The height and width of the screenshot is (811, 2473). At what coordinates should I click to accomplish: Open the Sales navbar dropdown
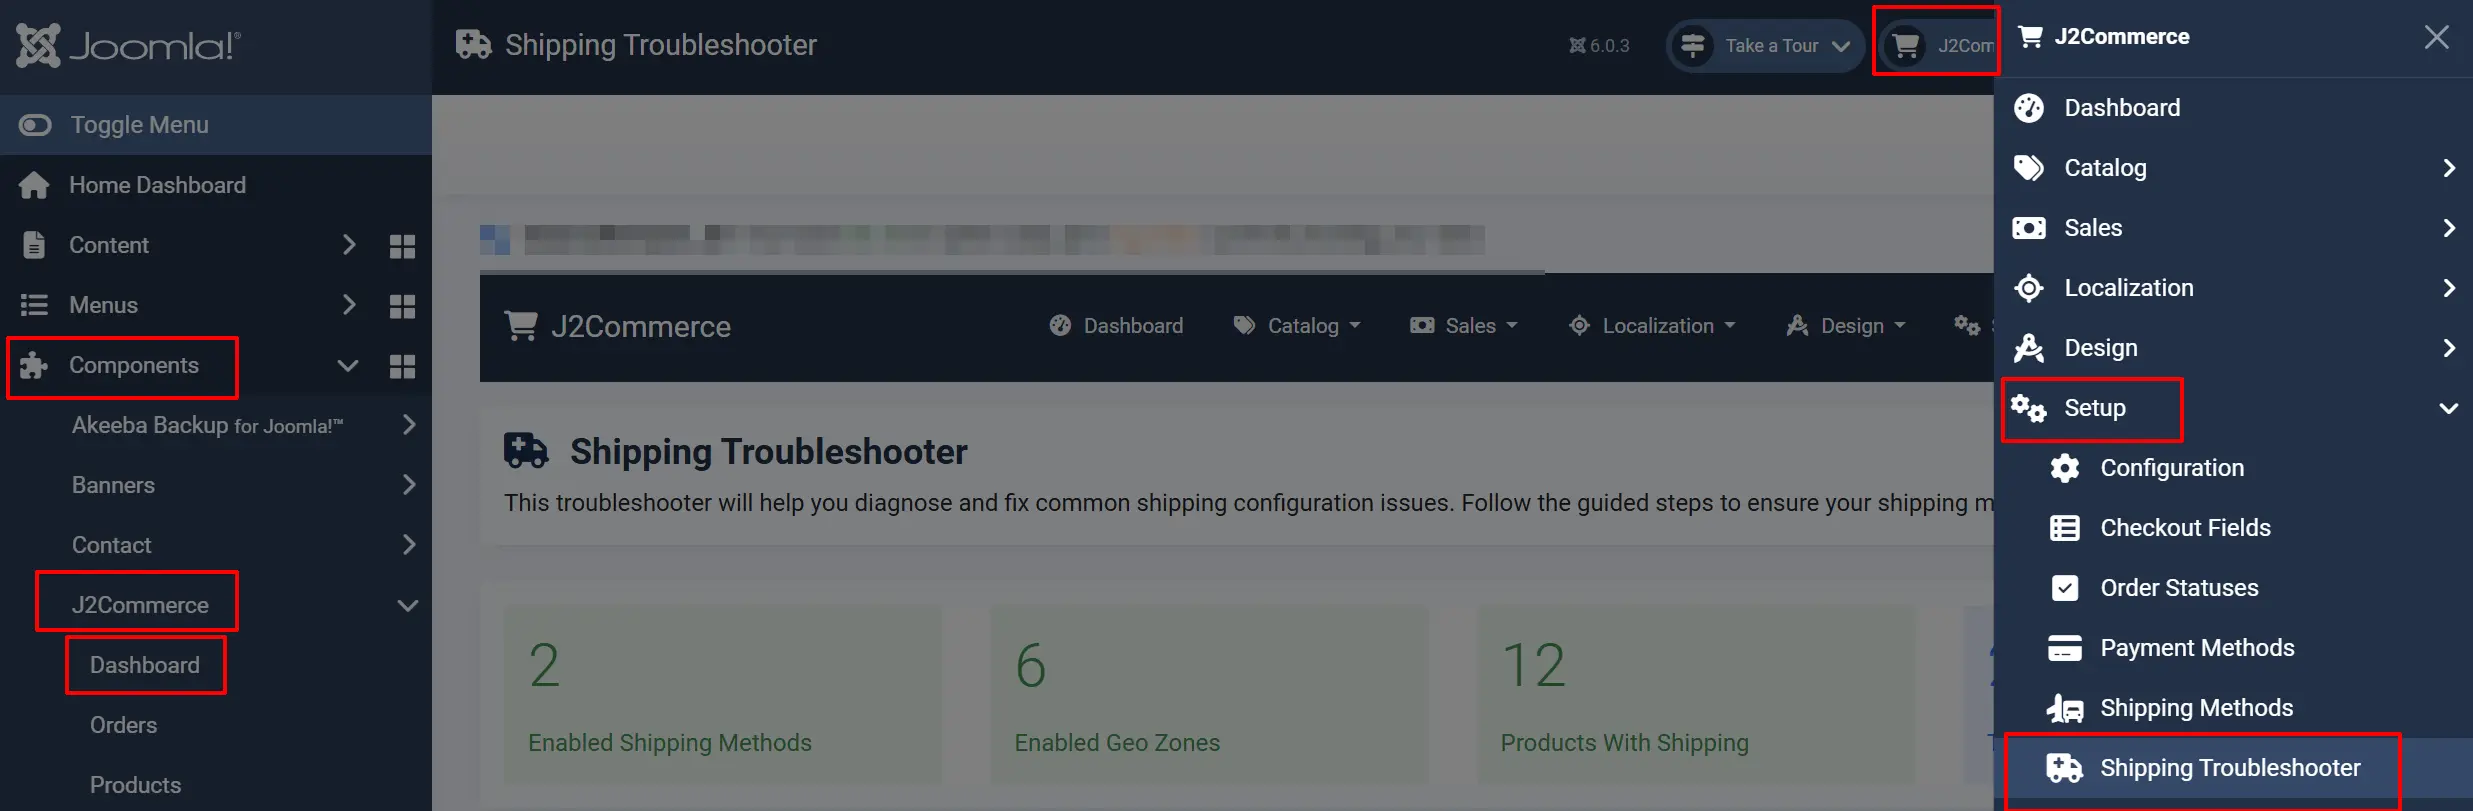pos(1464,326)
